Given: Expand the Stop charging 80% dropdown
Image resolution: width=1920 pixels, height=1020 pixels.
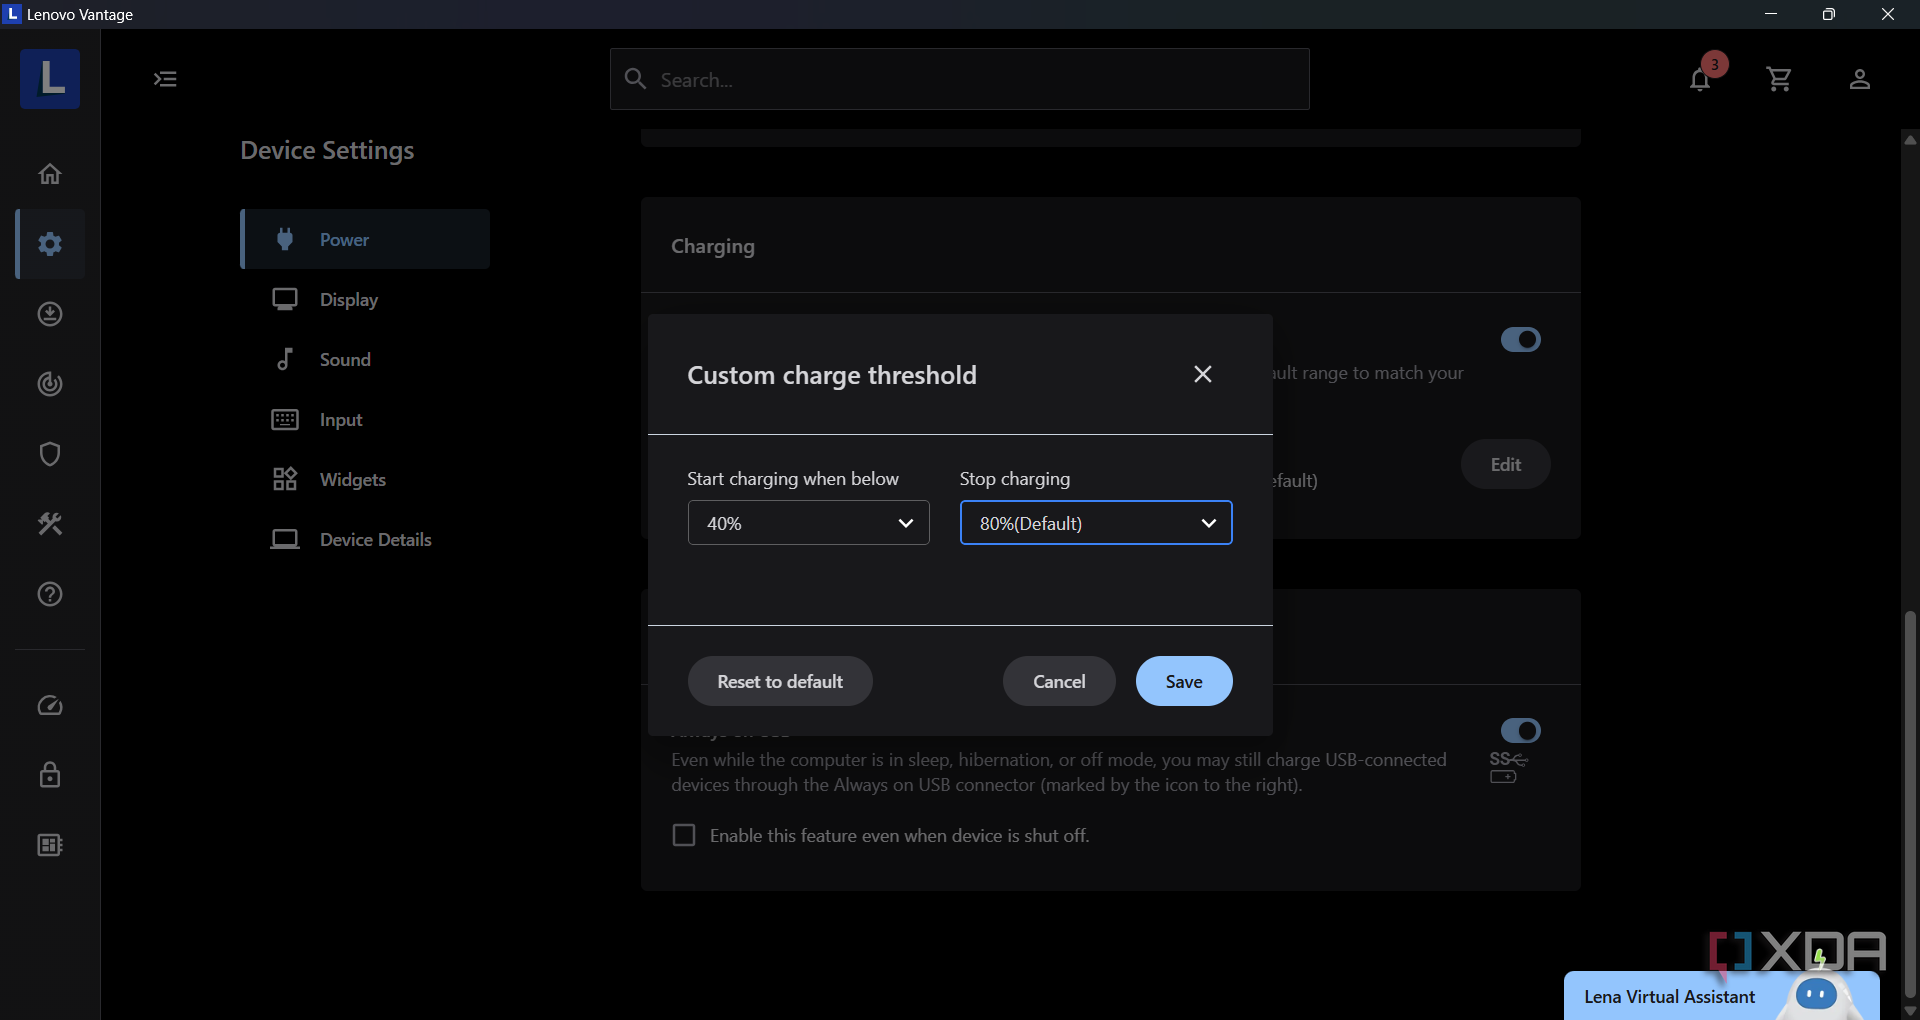Looking at the screenshot, I should point(1096,523).
